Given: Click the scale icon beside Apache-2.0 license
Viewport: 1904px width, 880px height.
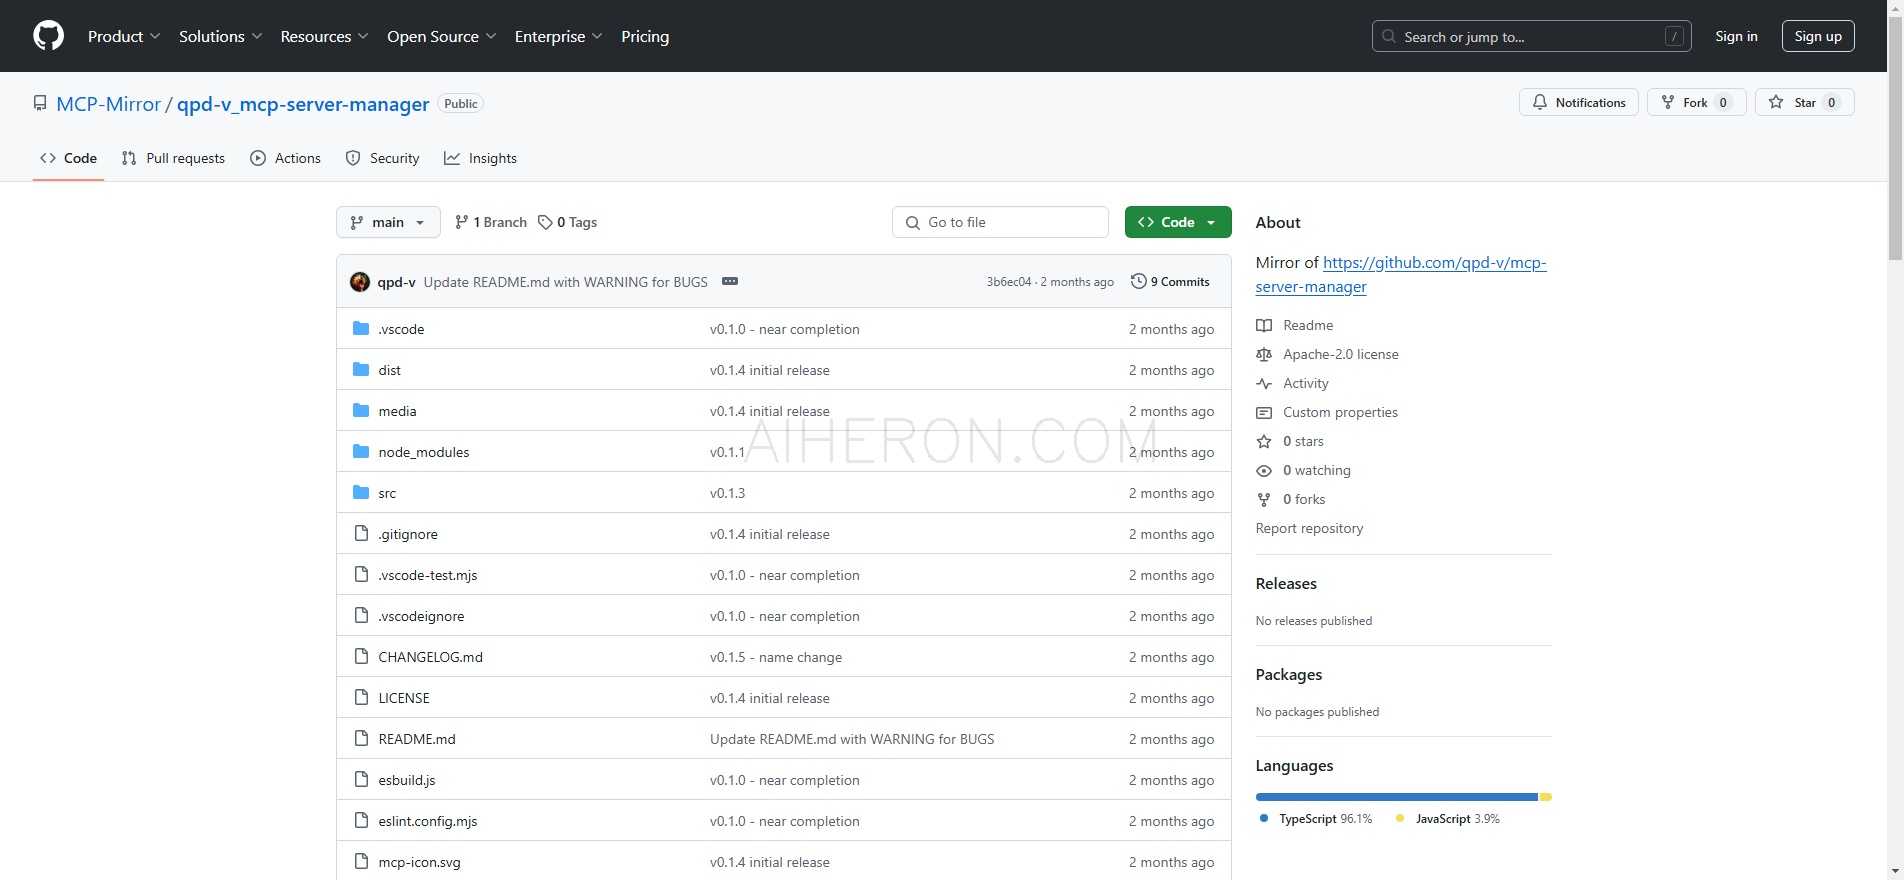Looking at the screenshot, I should [1264, 354].
